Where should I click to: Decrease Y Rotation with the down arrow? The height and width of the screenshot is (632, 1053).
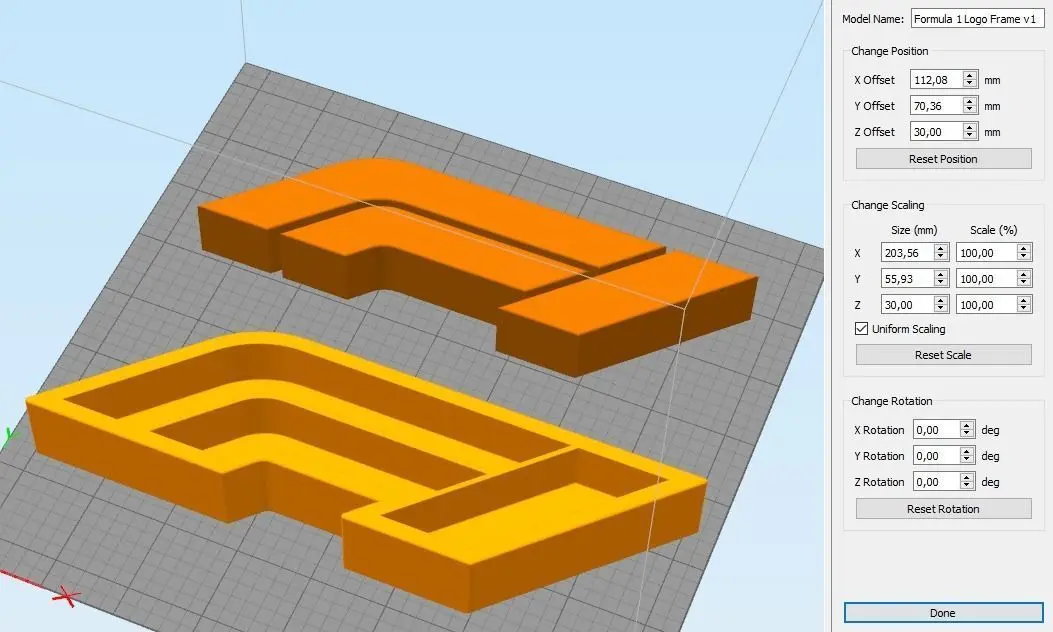(x=967, y=460)
